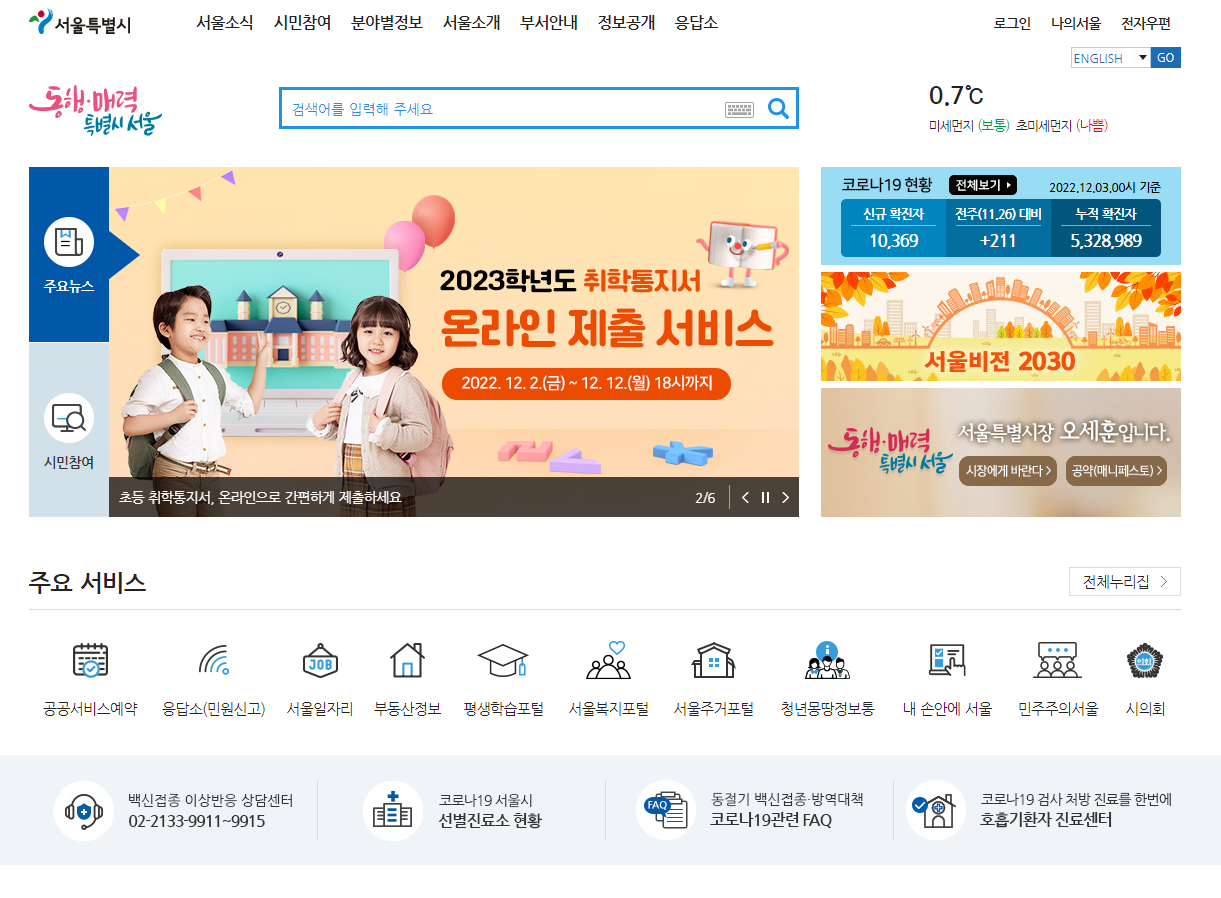Open the 부서안내 menu
This screenshot has height=898, width=1221.
coord(549,23)
